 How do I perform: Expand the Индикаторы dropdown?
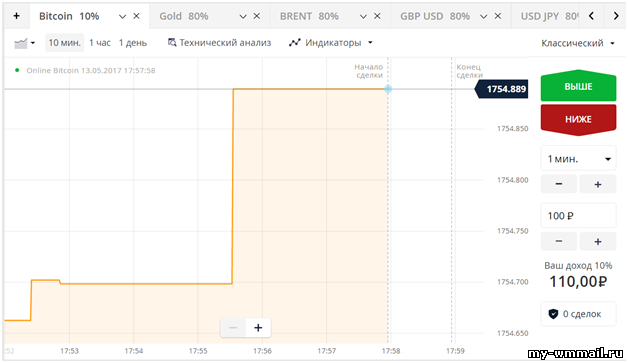coord(331,42)
